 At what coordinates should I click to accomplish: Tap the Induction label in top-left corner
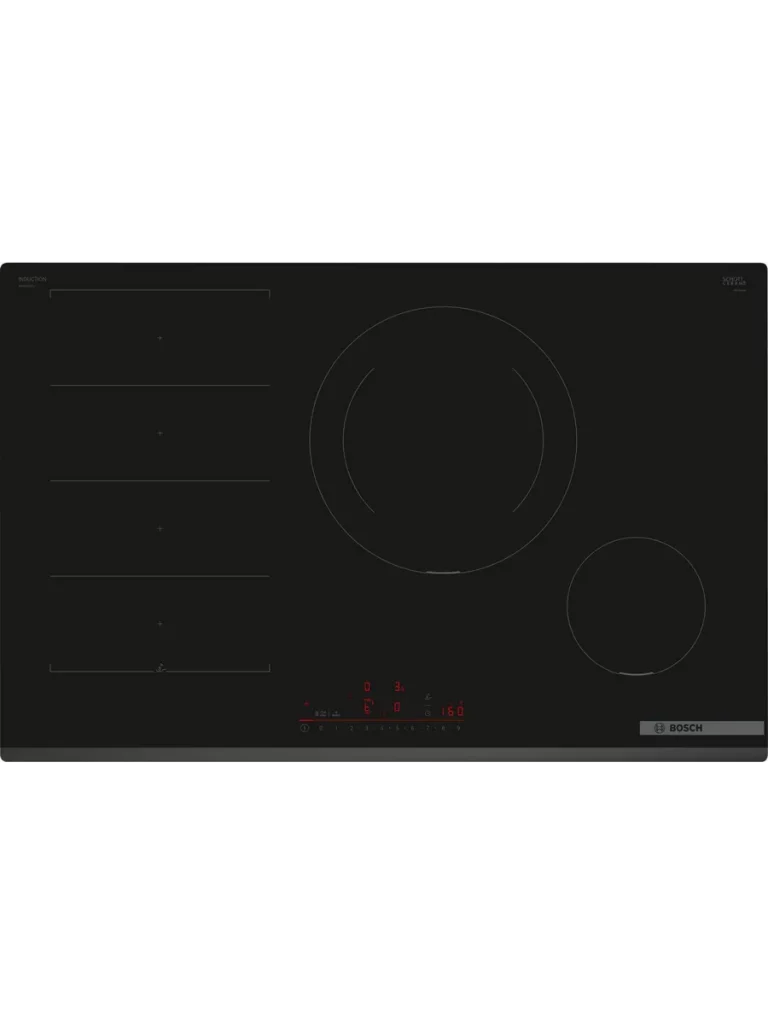tap(33, 280)
